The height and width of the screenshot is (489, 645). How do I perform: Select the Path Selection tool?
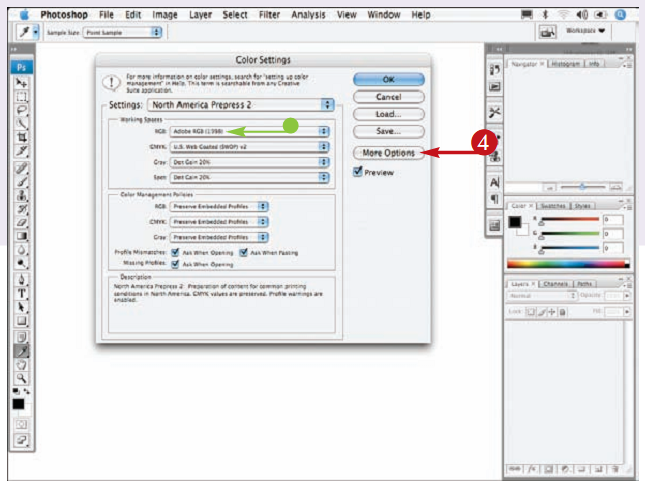pyautogui.click(x=21, y=307)
